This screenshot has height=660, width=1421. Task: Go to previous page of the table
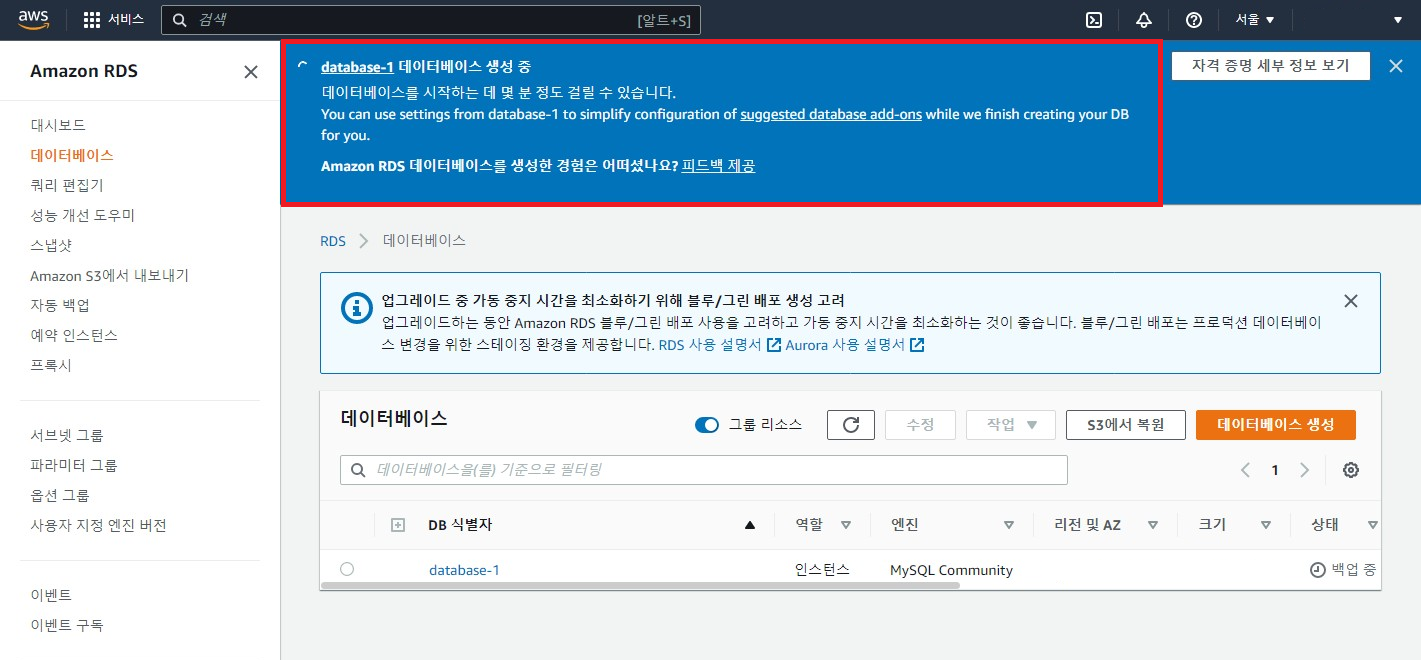click(1245, 470)
